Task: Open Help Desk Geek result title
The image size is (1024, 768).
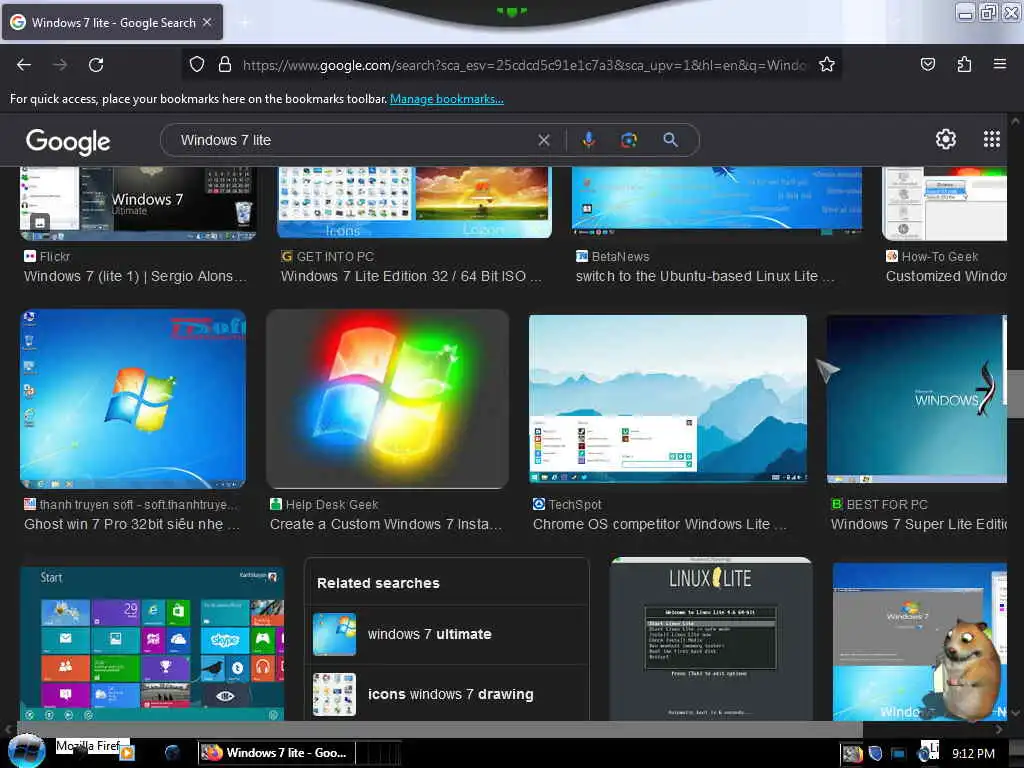Action: pos(386,524)
